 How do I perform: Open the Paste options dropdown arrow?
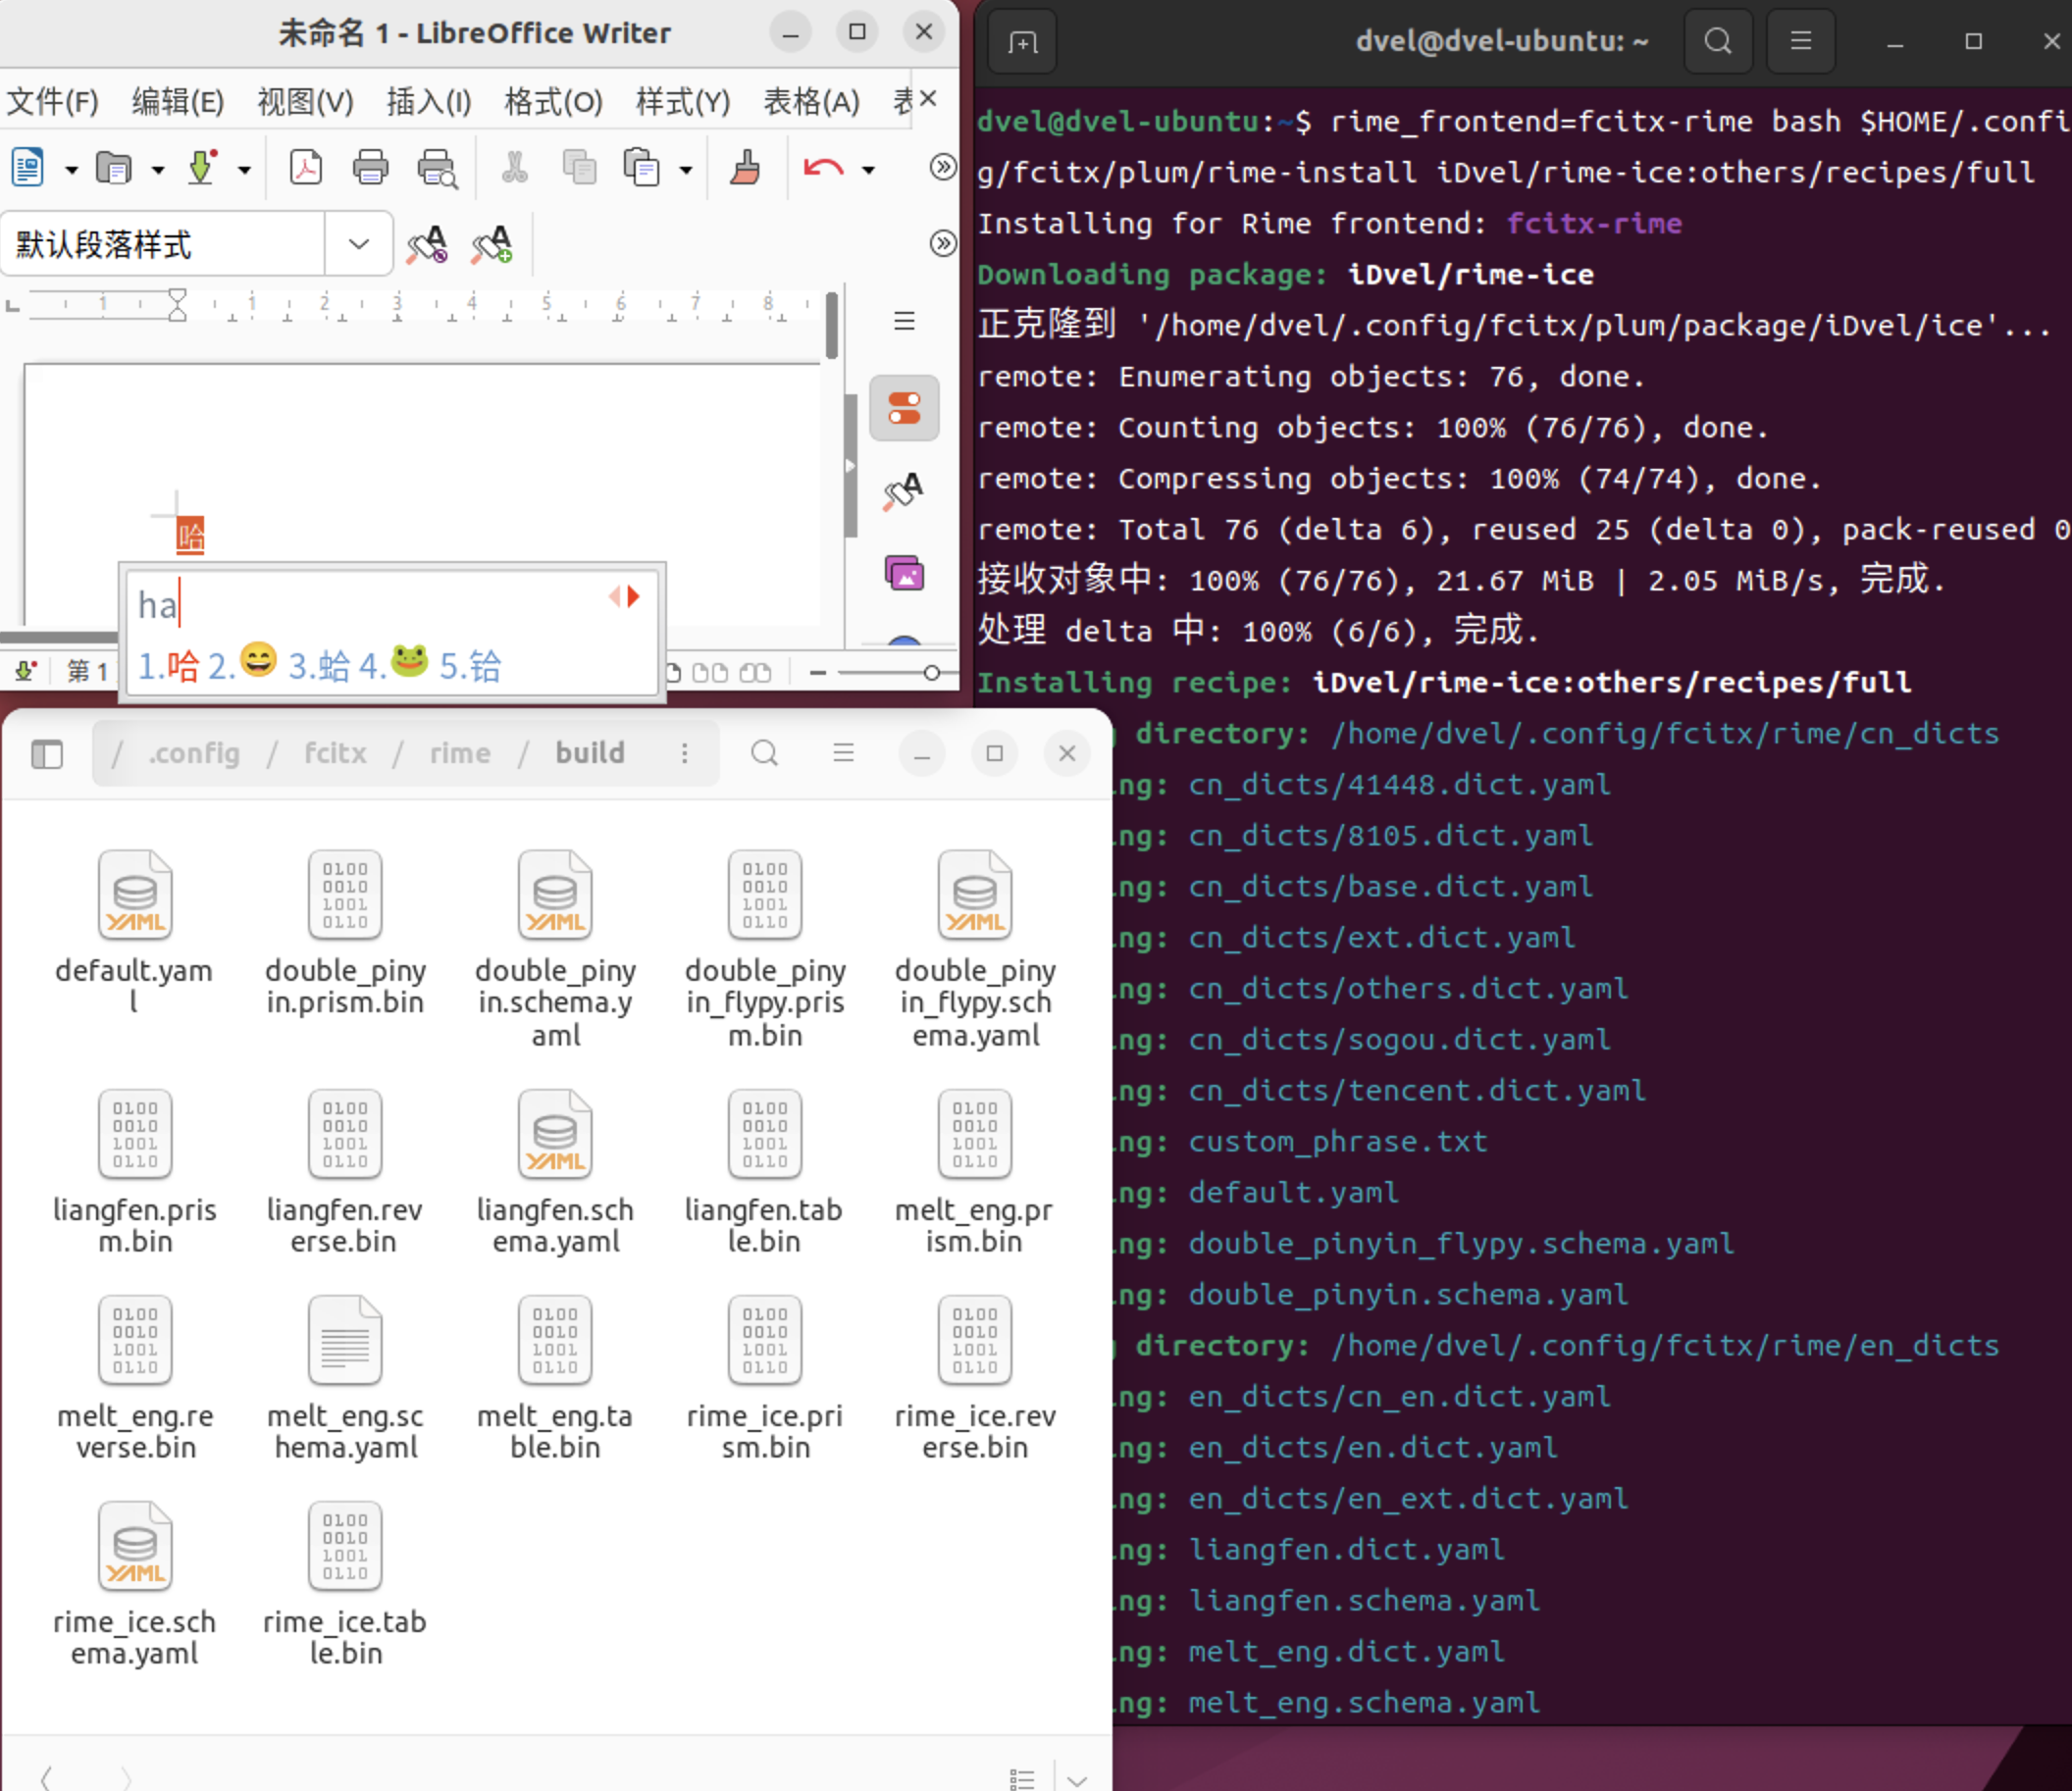(x=686, y=170)
